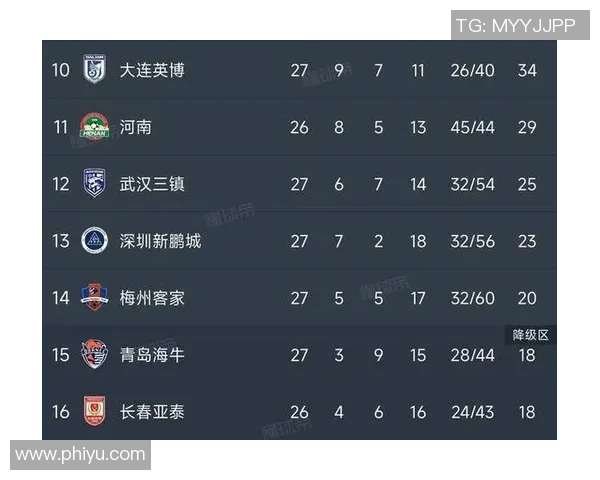Click the 梅州客家 team emblem
Image resolution: width=600 pixels, height=480 pixels.
point(95,298)
